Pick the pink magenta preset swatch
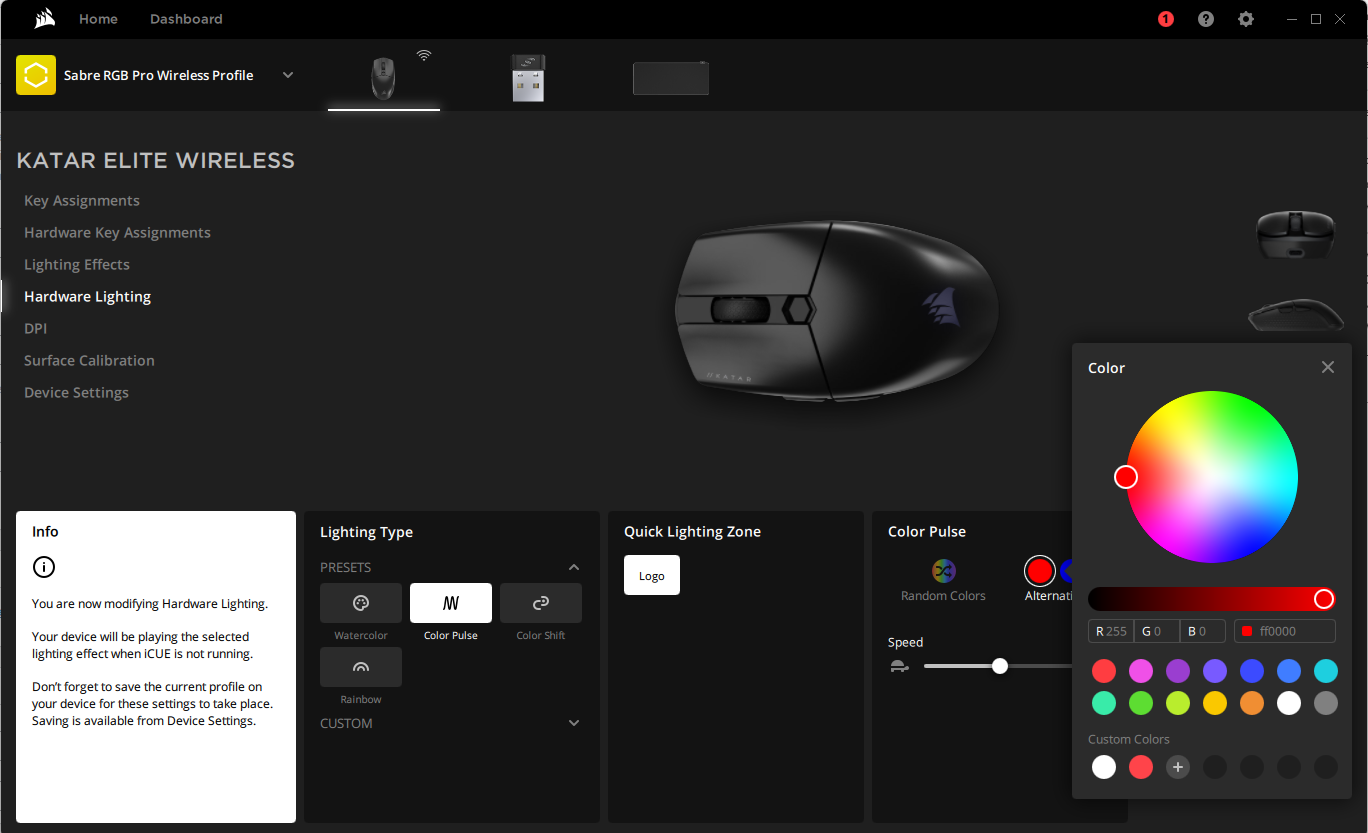The image size is (1368, 833). coord(1141,671)
